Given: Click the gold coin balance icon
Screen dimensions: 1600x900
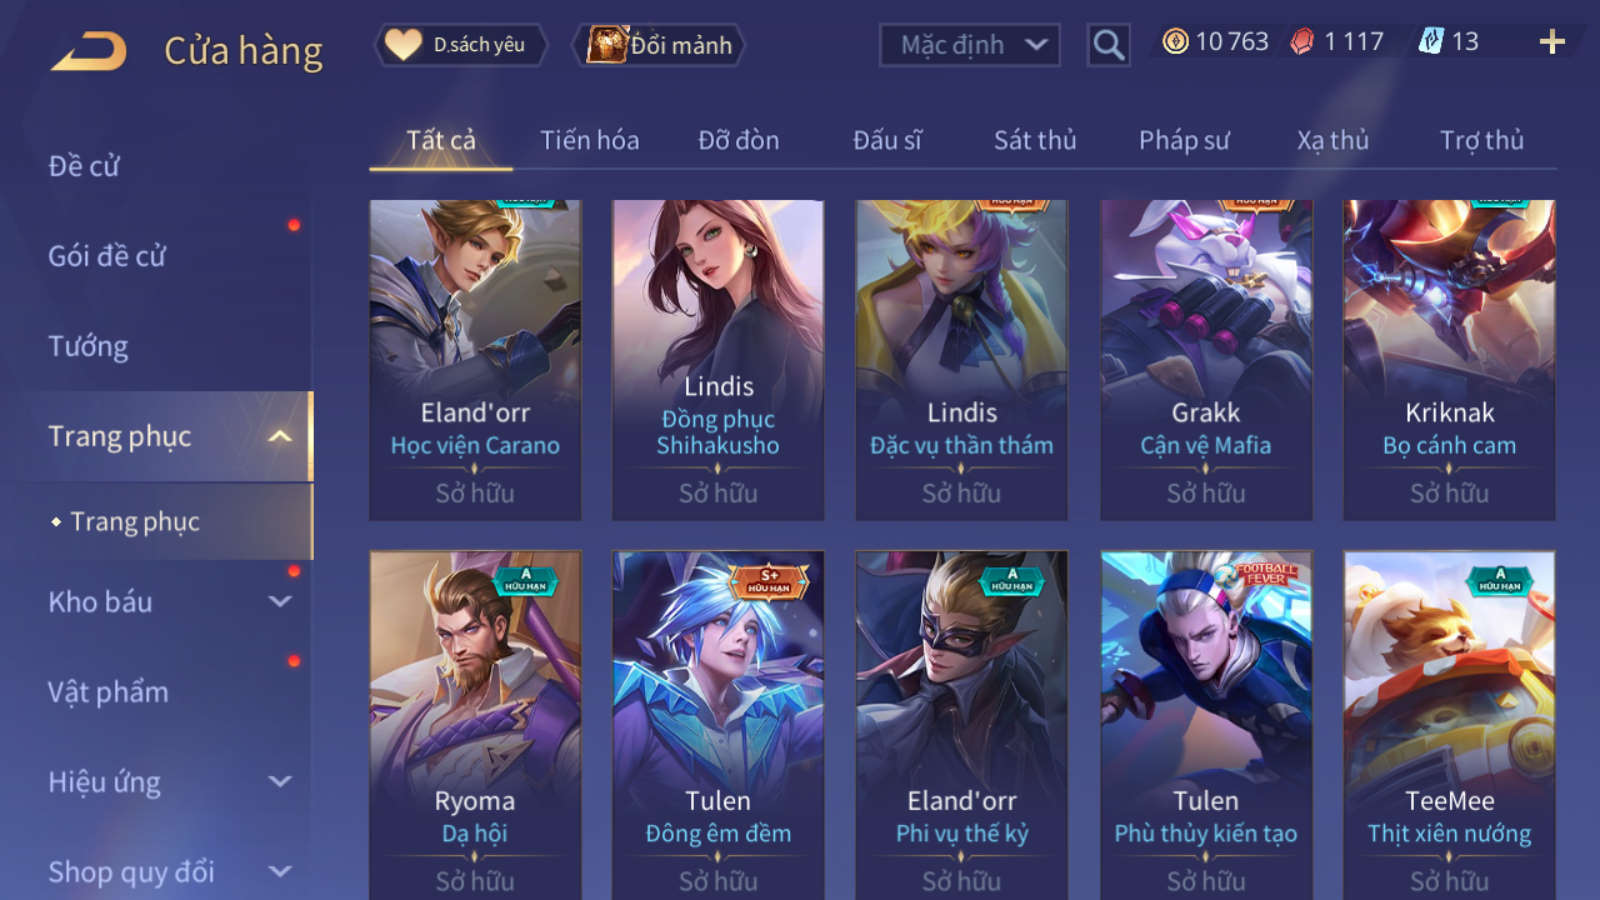Looking at the screenshot, I should (1175, 41).
